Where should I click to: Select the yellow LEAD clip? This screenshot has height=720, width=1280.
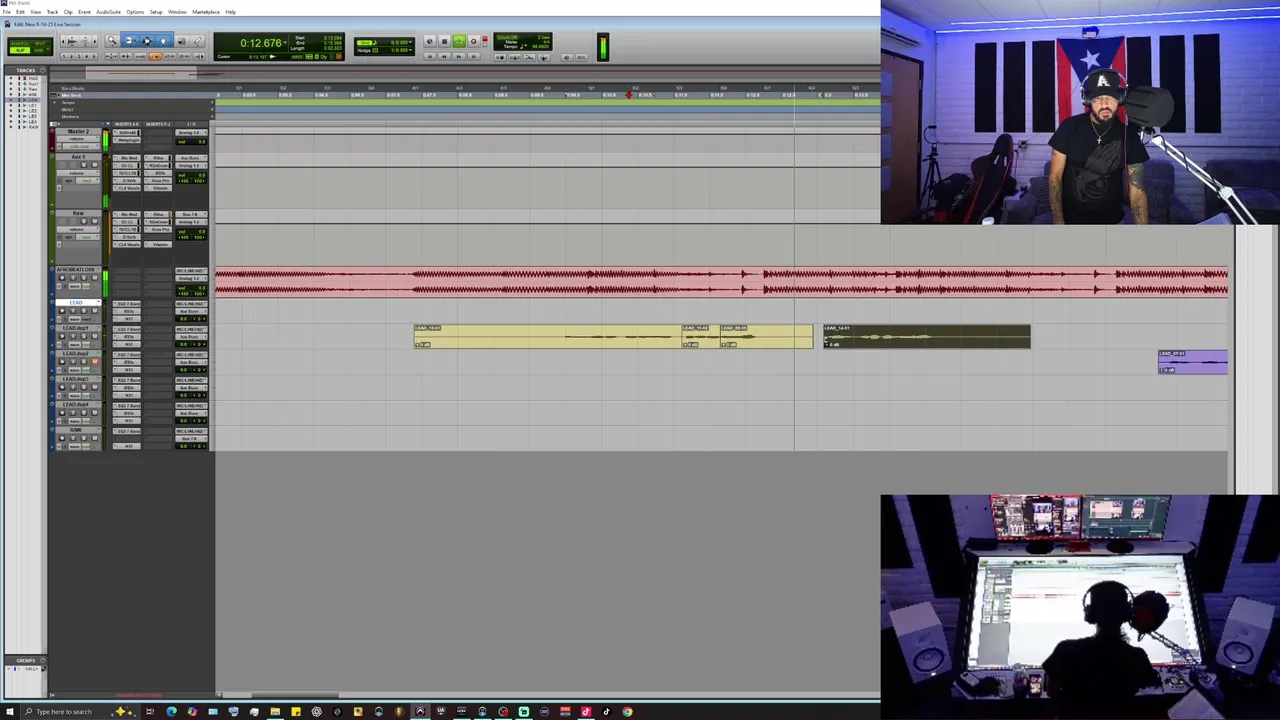(x=548, y=336)
